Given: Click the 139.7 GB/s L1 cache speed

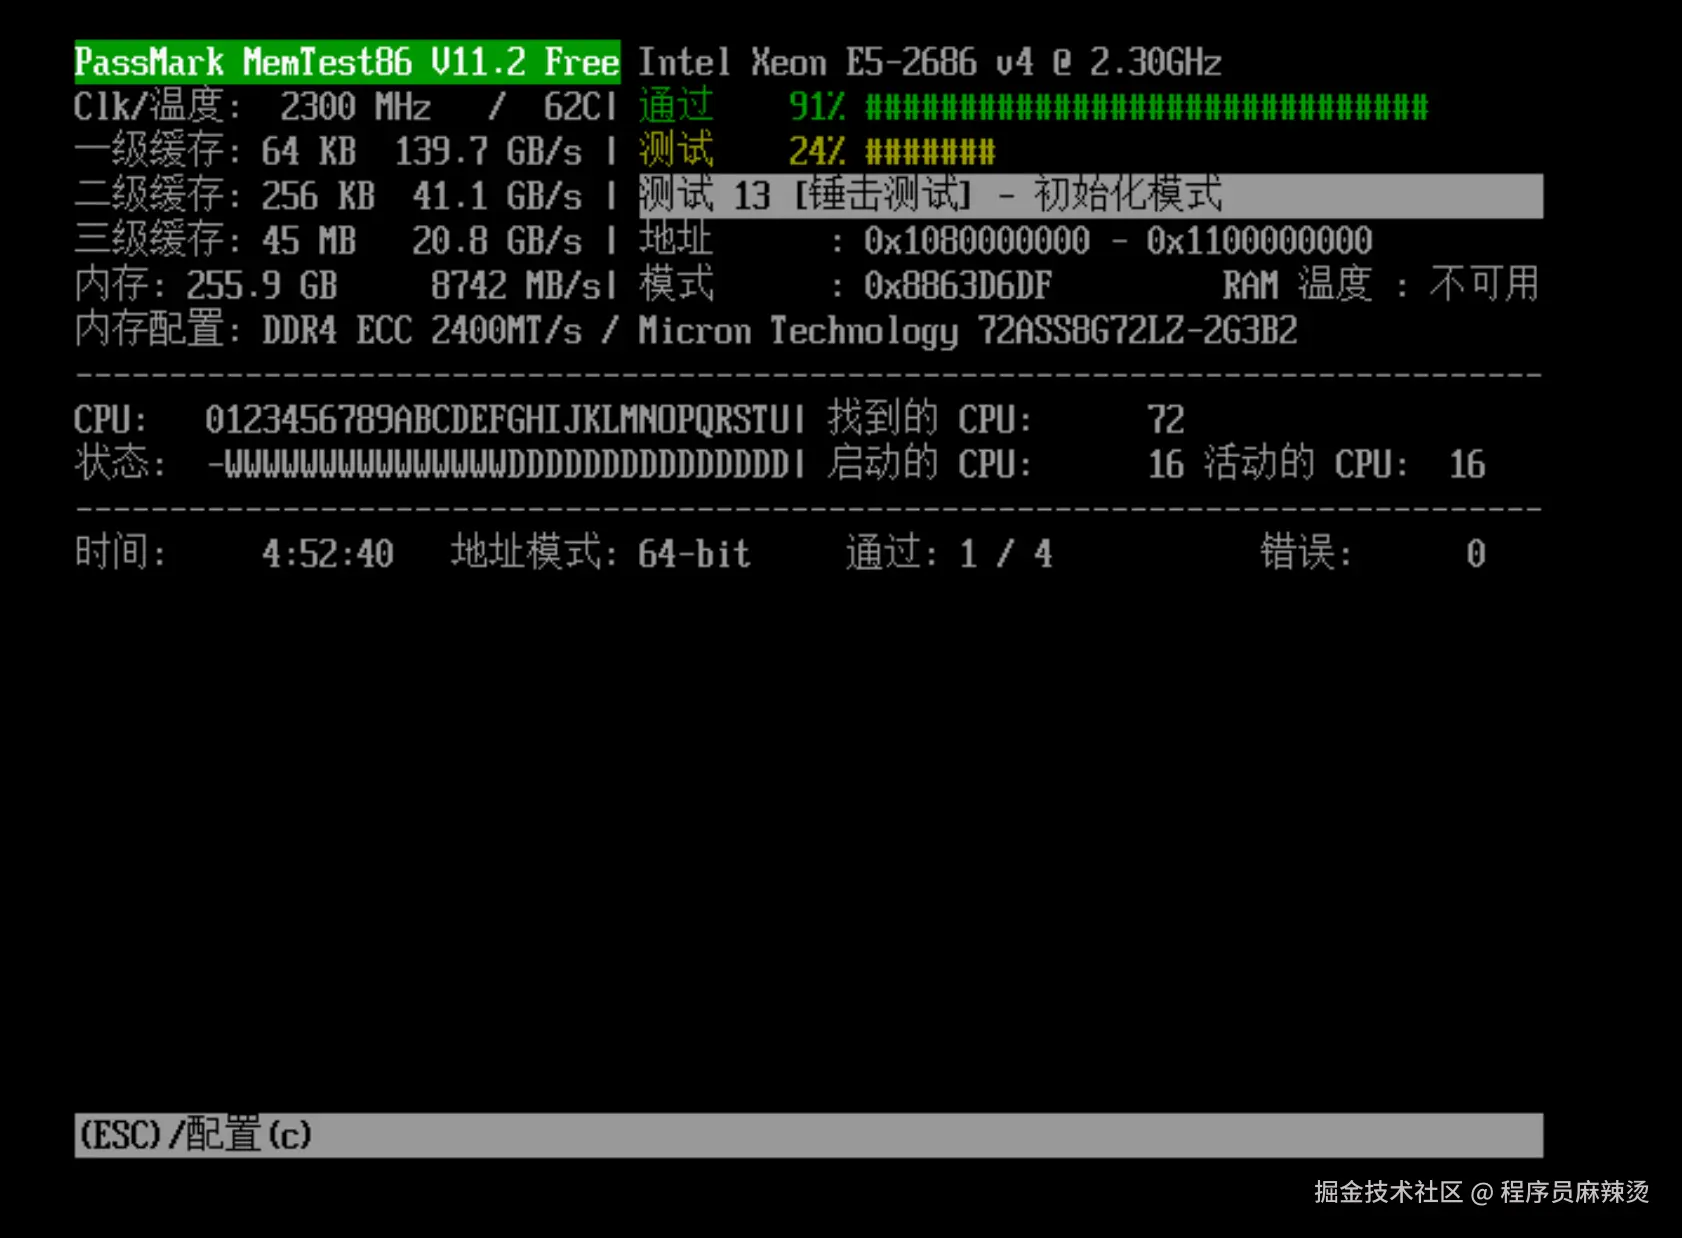Looking at the screenshot, I should coord(488,151).
